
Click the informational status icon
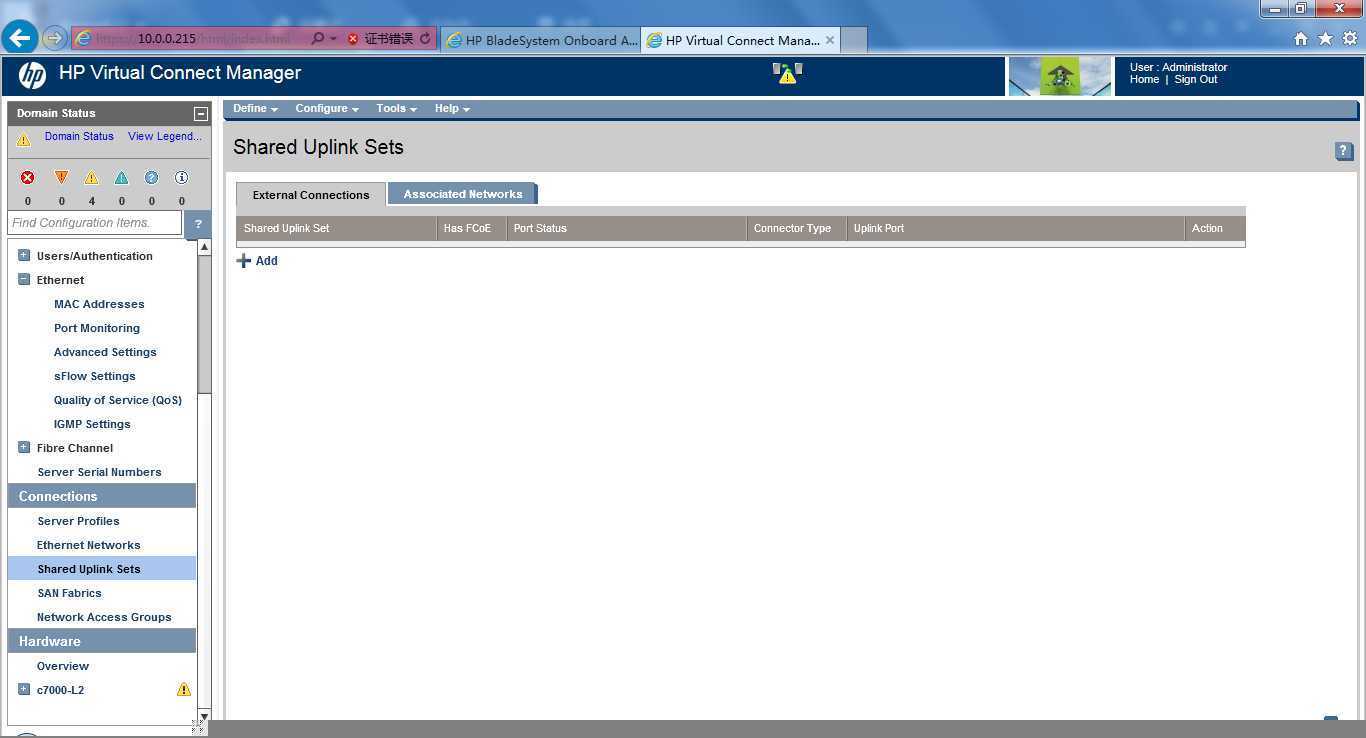pyautogui.click(x=181, y=177)
